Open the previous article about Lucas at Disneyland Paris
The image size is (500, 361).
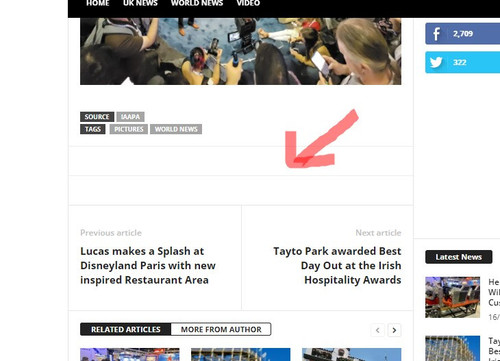[148, 266]
